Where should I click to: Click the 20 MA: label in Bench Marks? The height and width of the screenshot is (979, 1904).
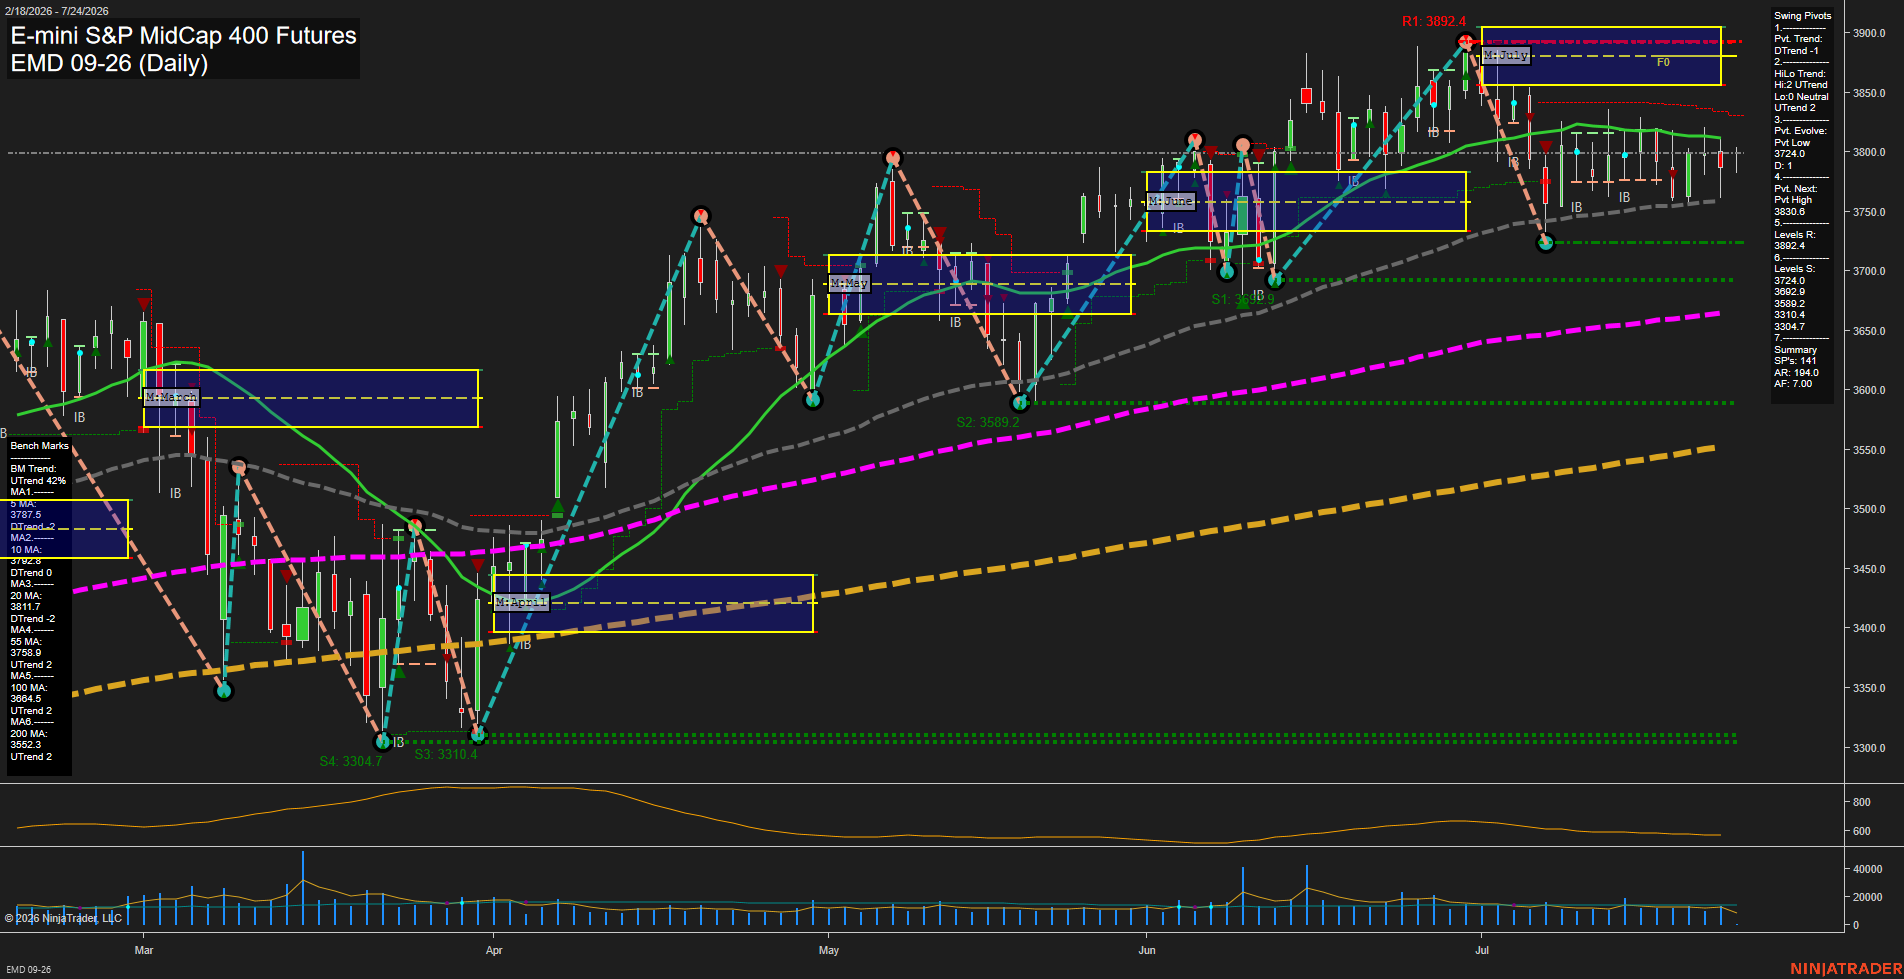pyautogui.click(x=26, y=596)
